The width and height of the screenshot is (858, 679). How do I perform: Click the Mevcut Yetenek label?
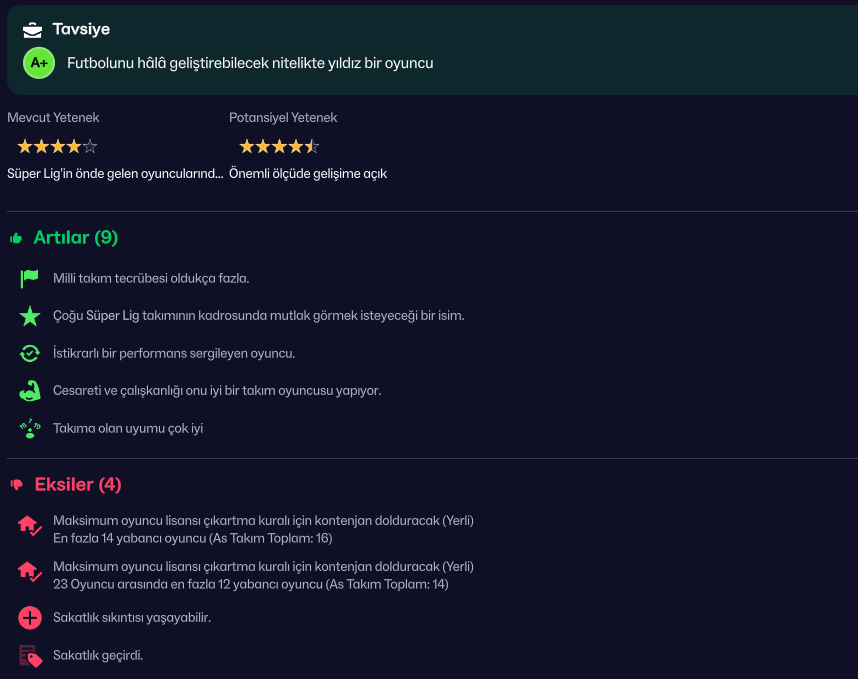[53, 118]
